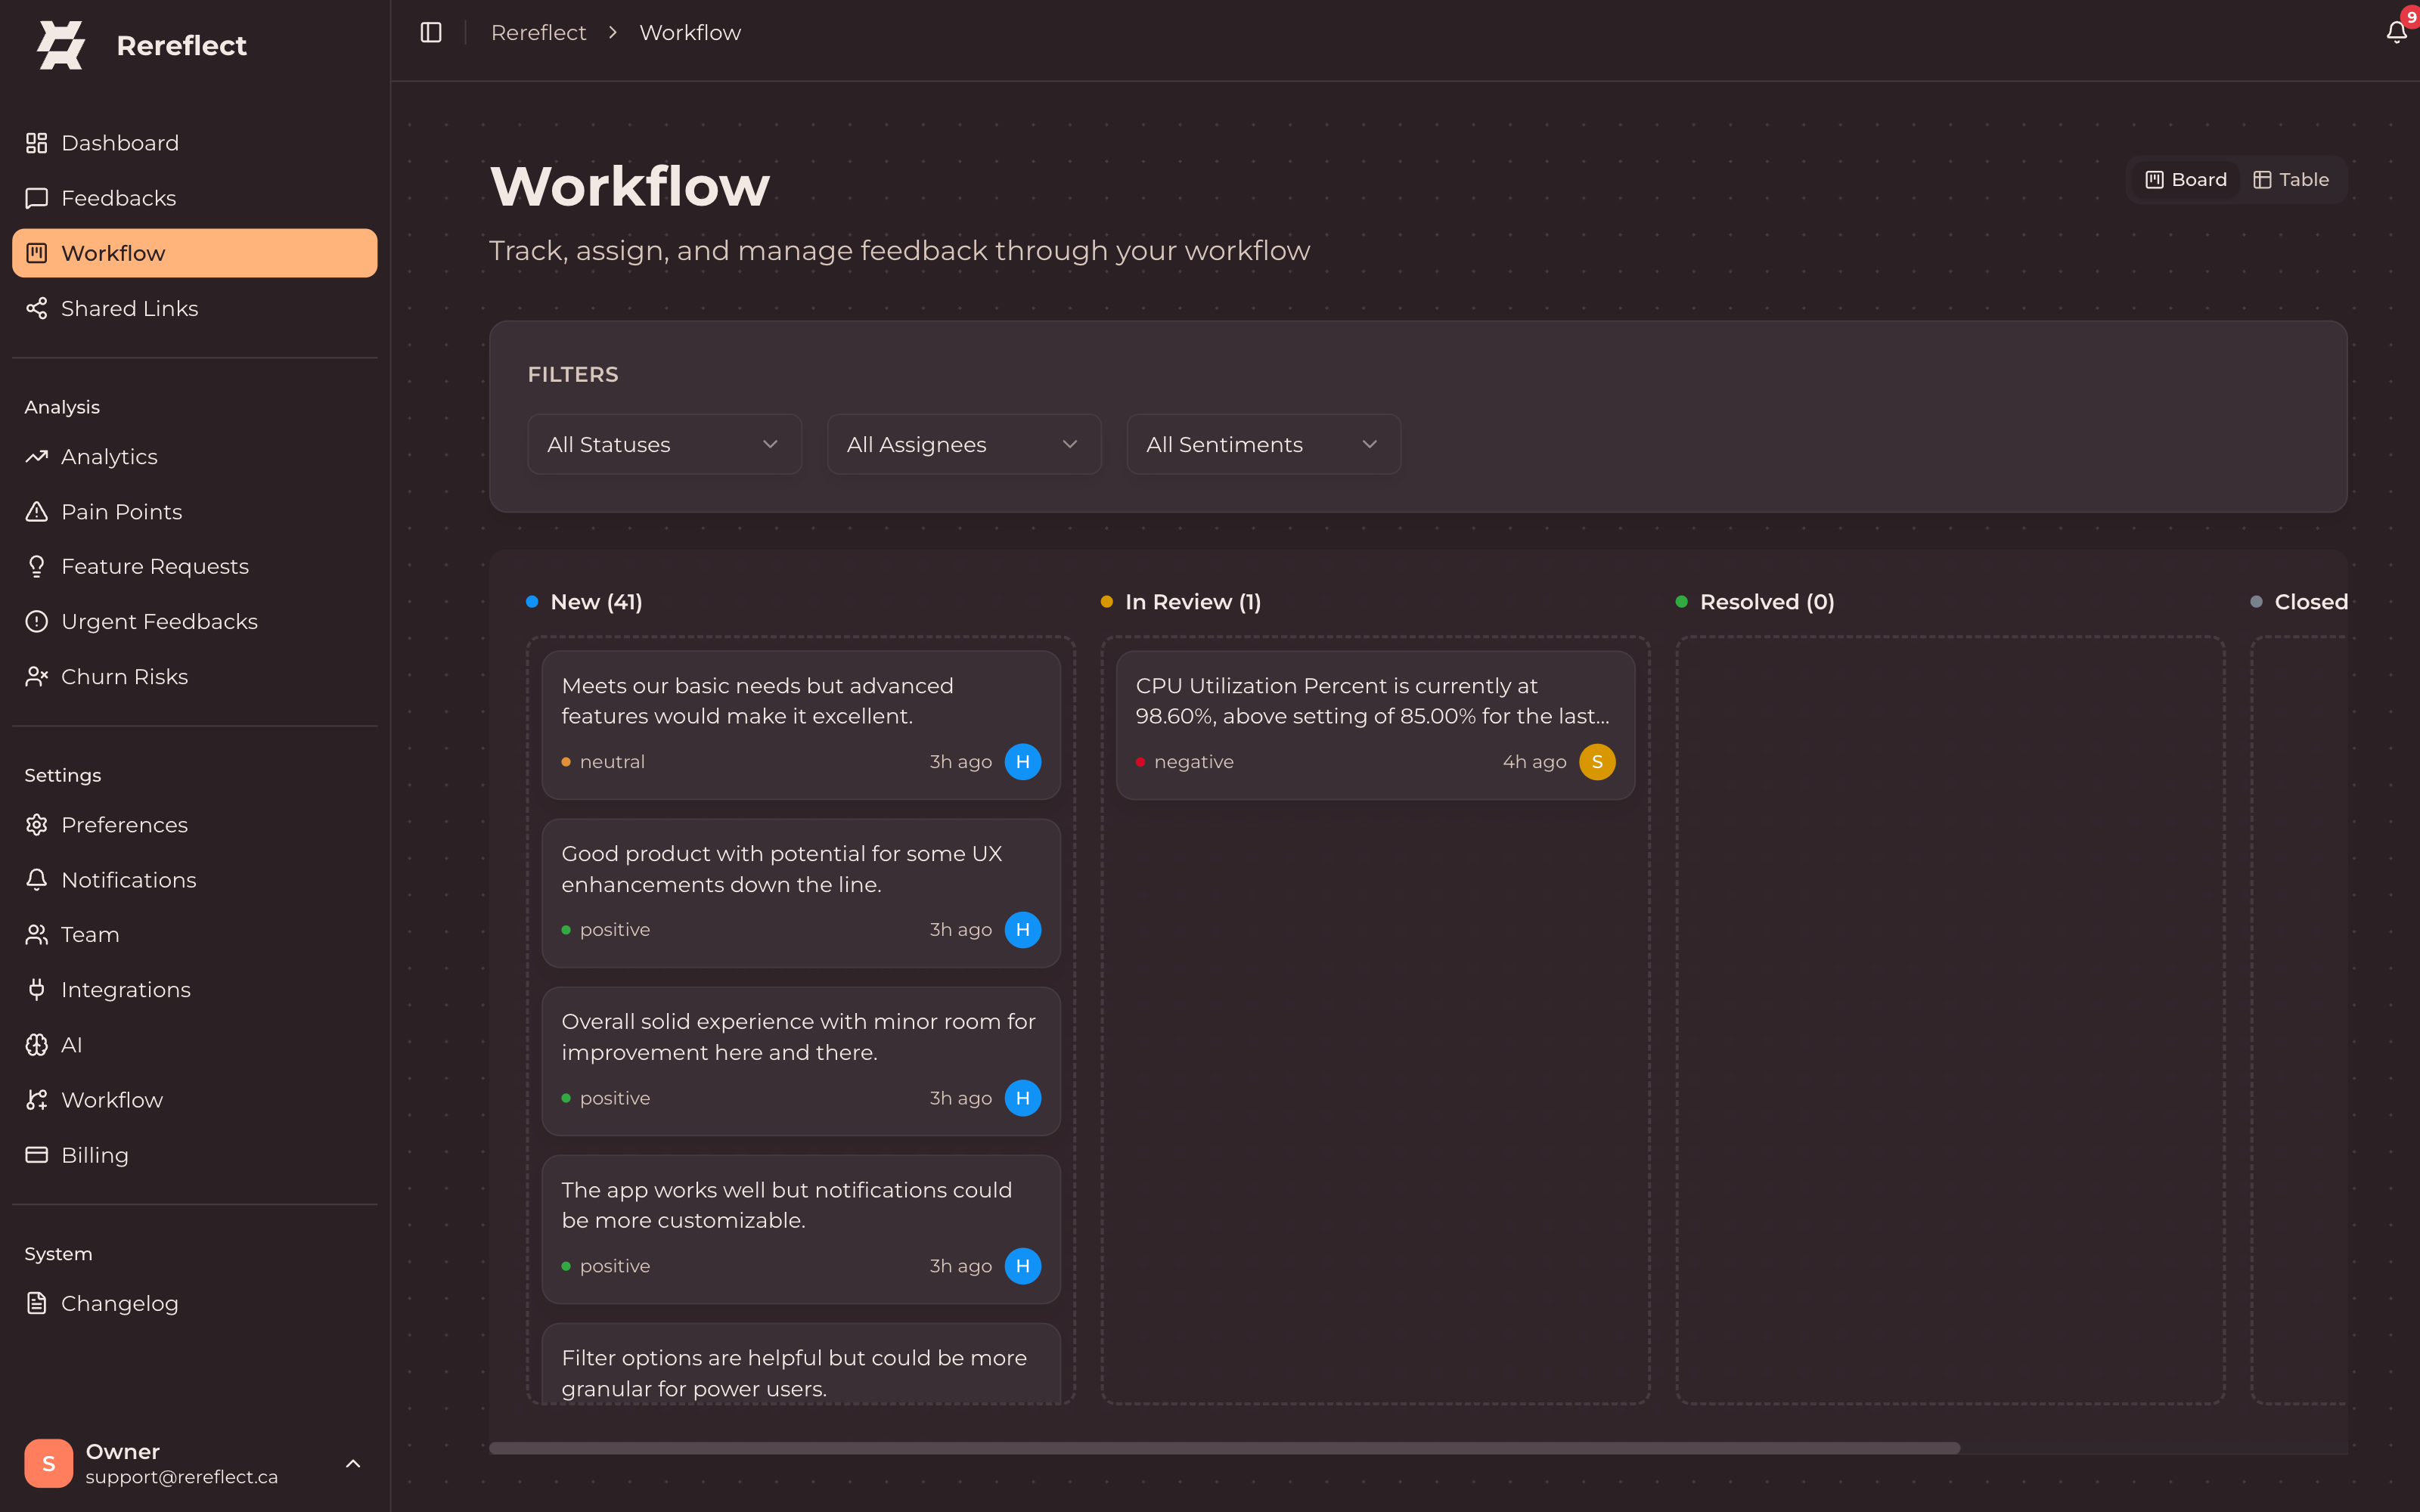Image resolution: width=2420 pixels, height=1512 pixels.
Task: Open AI brain icon in settings
Action: [37, 1045]
